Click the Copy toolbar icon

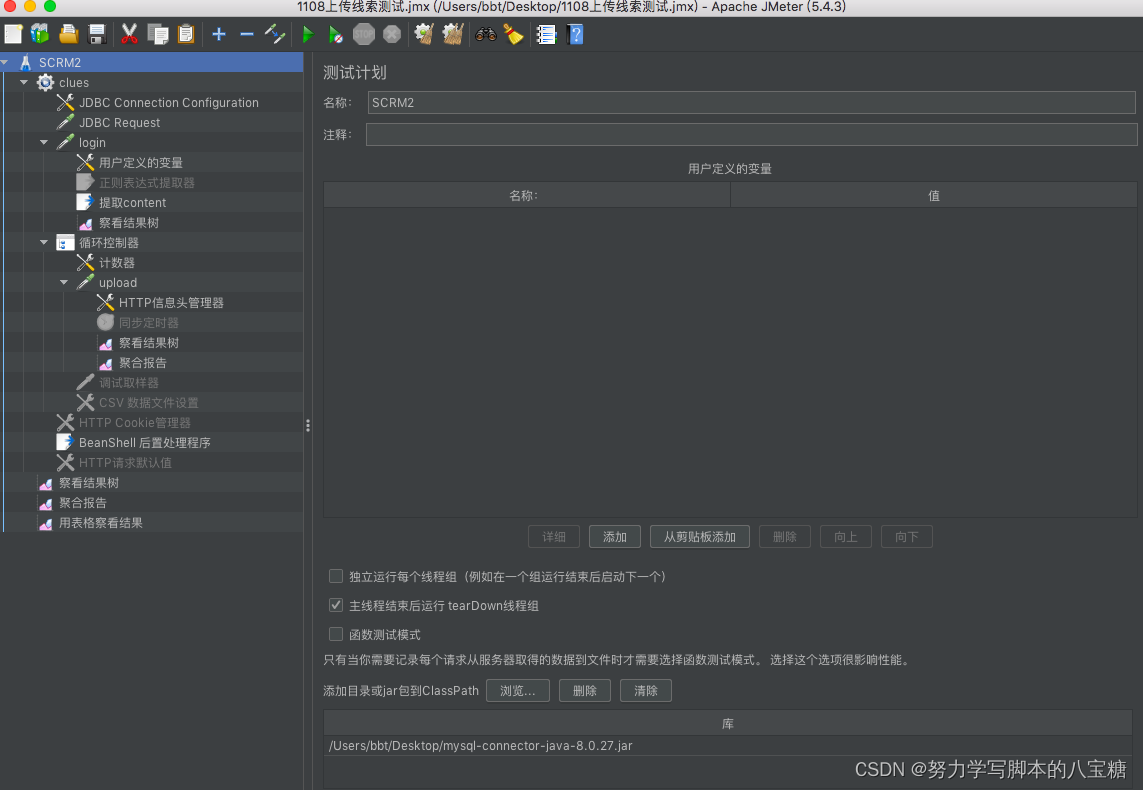[157, 34]
